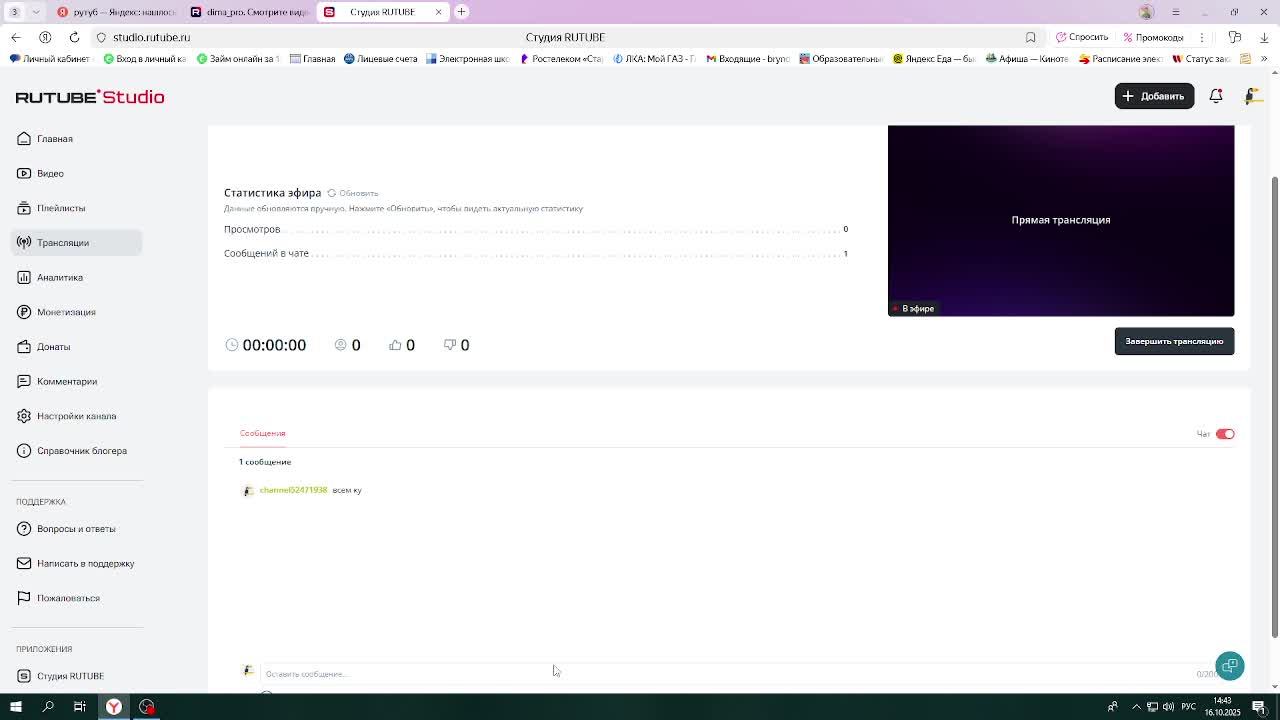Click the live stream preview player
1280x720 pixels.
1061,221
